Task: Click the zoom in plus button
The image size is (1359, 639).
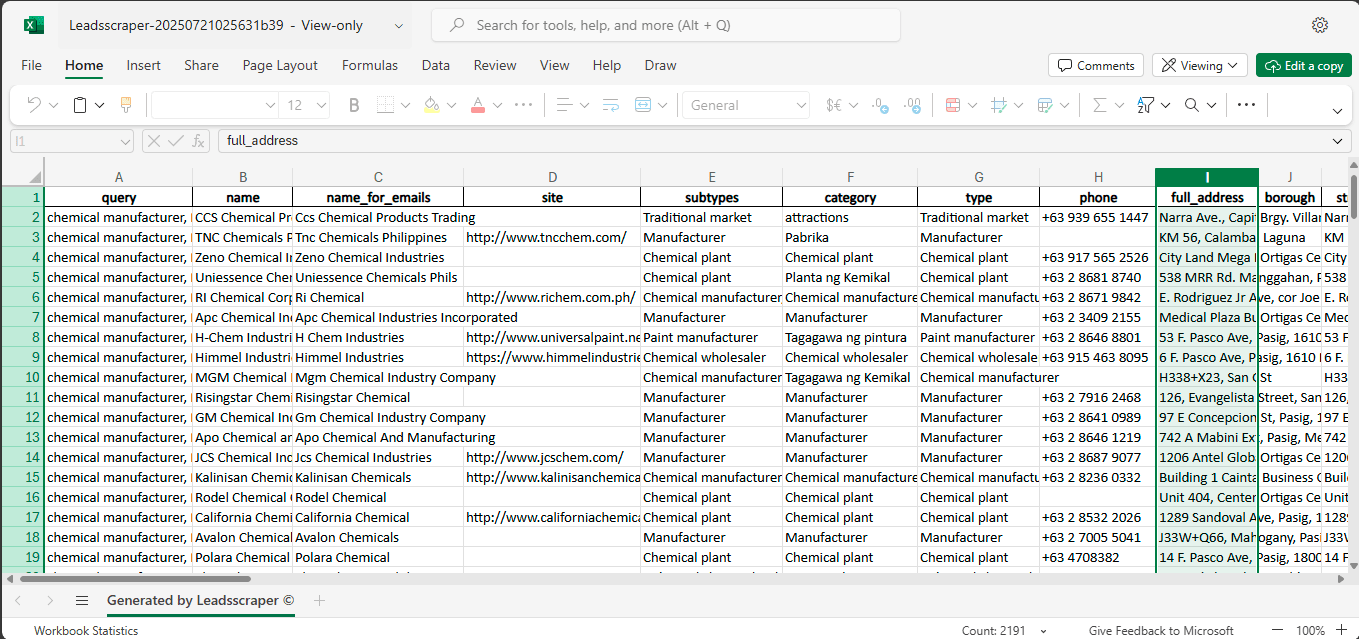Action: pyautogui.click(x=1342, y=631)
